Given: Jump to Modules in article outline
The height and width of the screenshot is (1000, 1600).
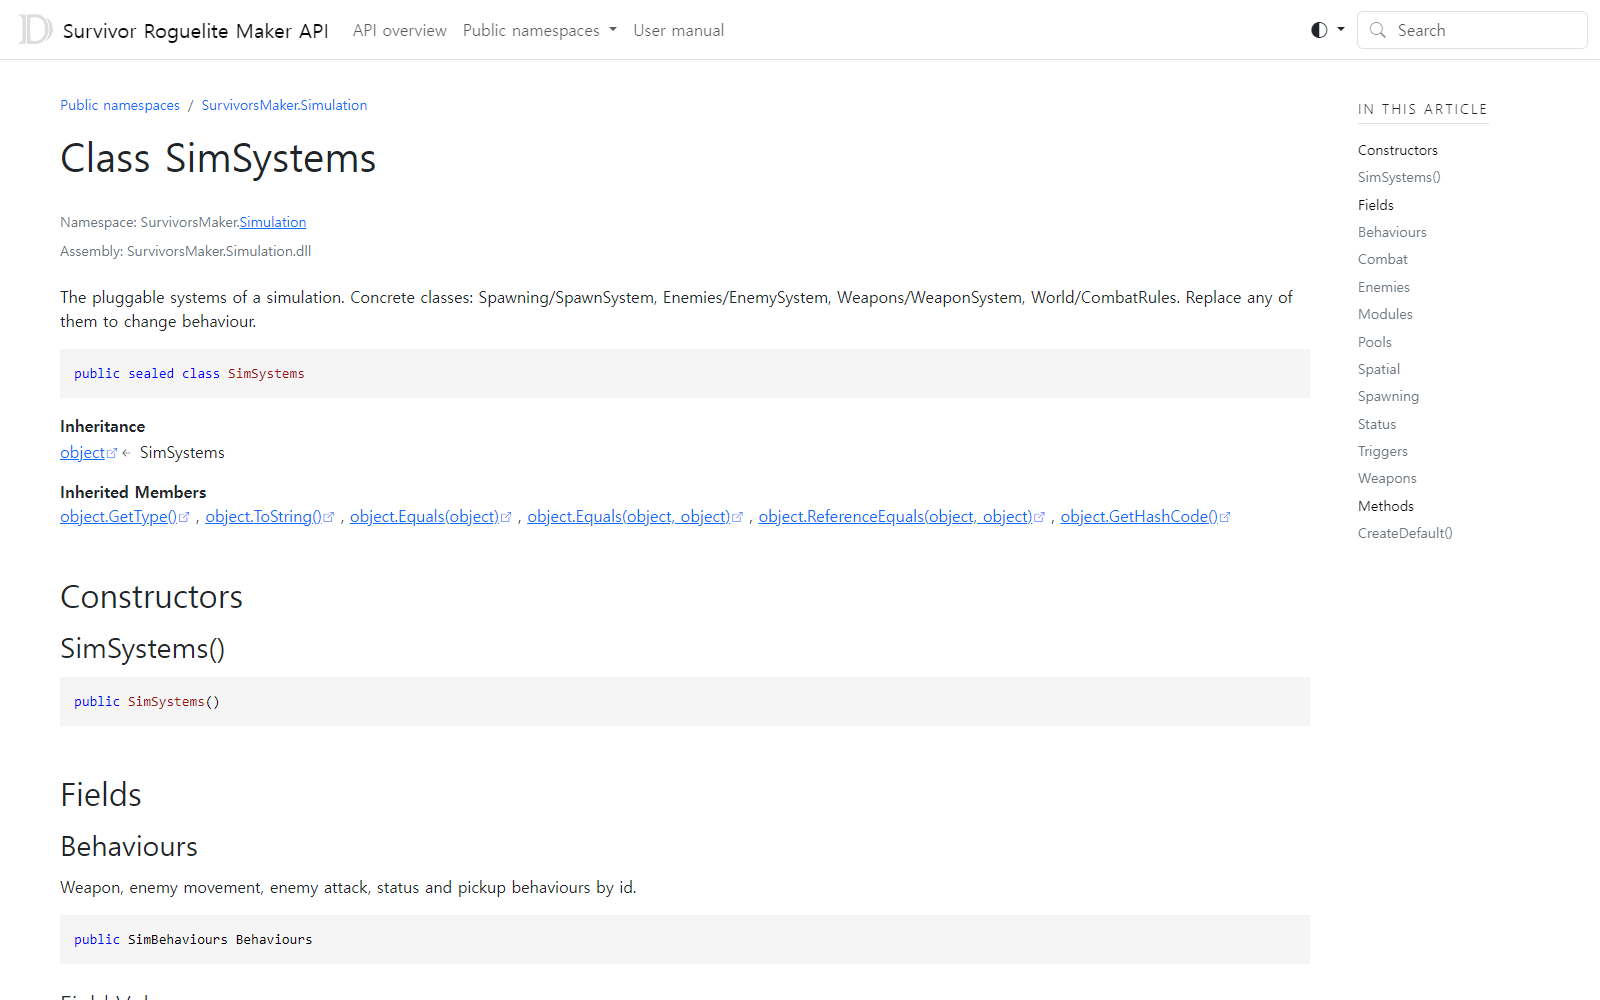Looking at the screenshot, I should (x=1385, y=314).
